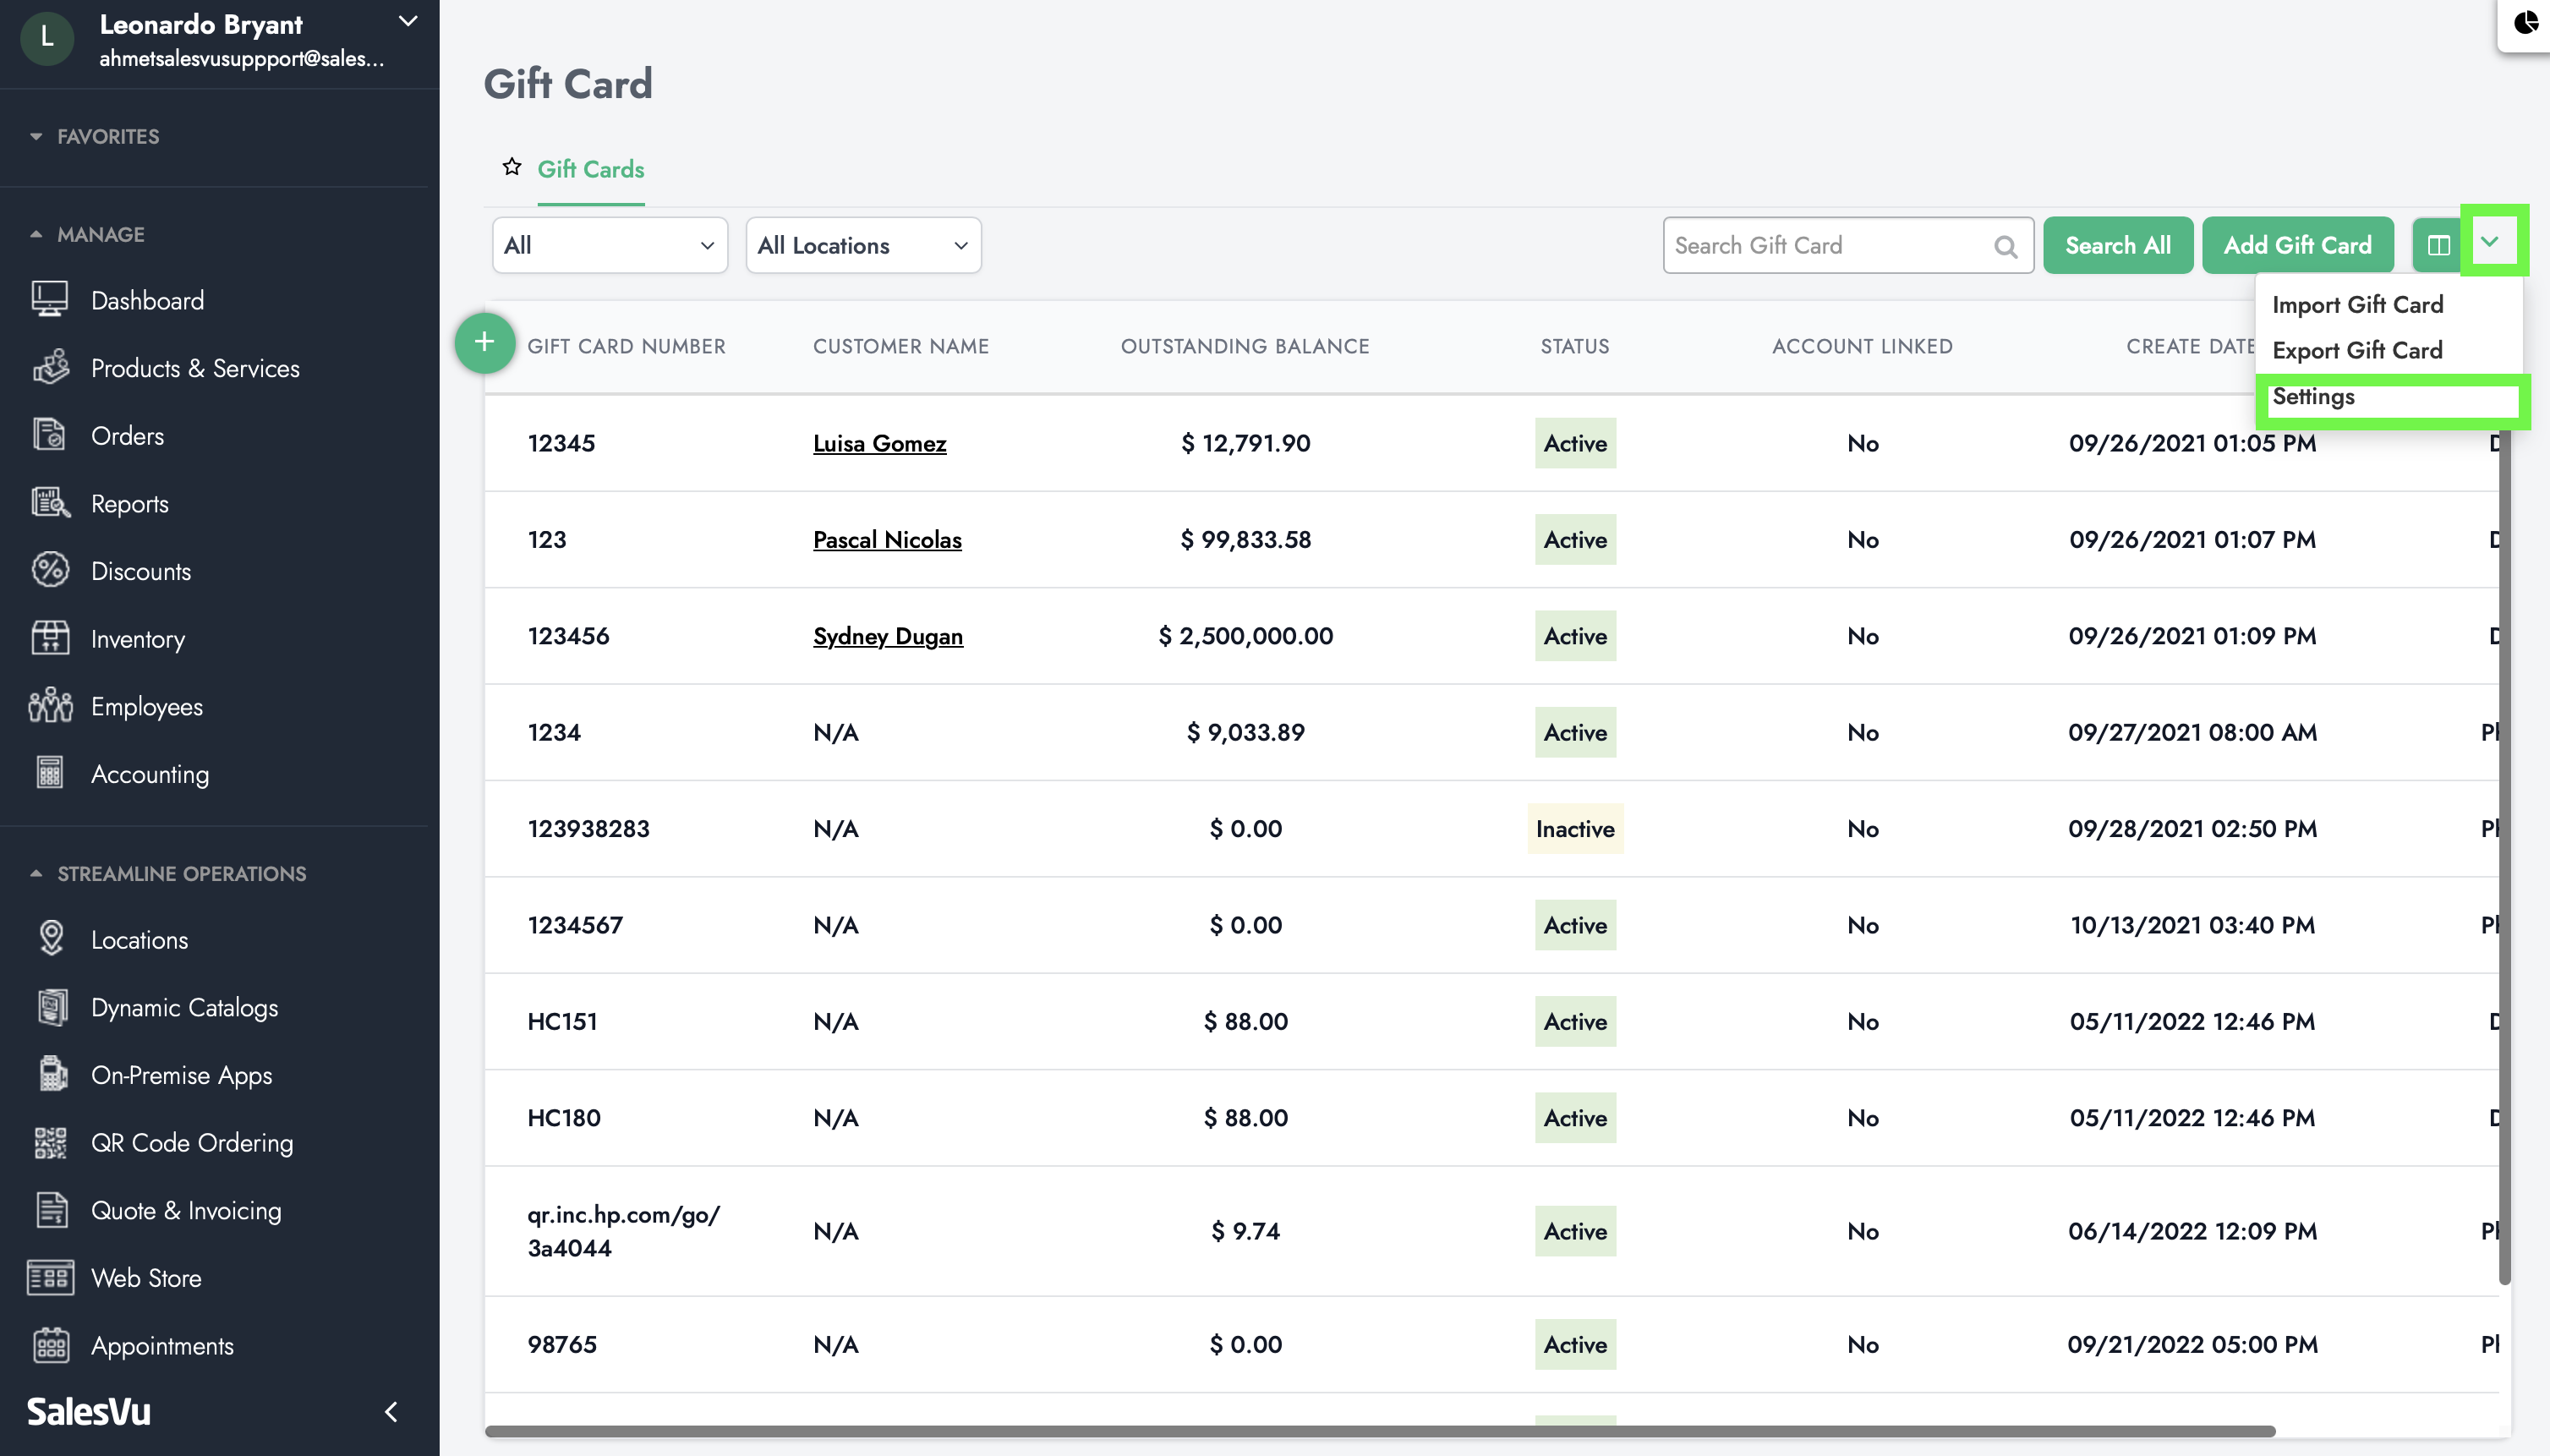Click the L user avatar
Viewport: 2550px width, 1456px height.
coord(47,39)
